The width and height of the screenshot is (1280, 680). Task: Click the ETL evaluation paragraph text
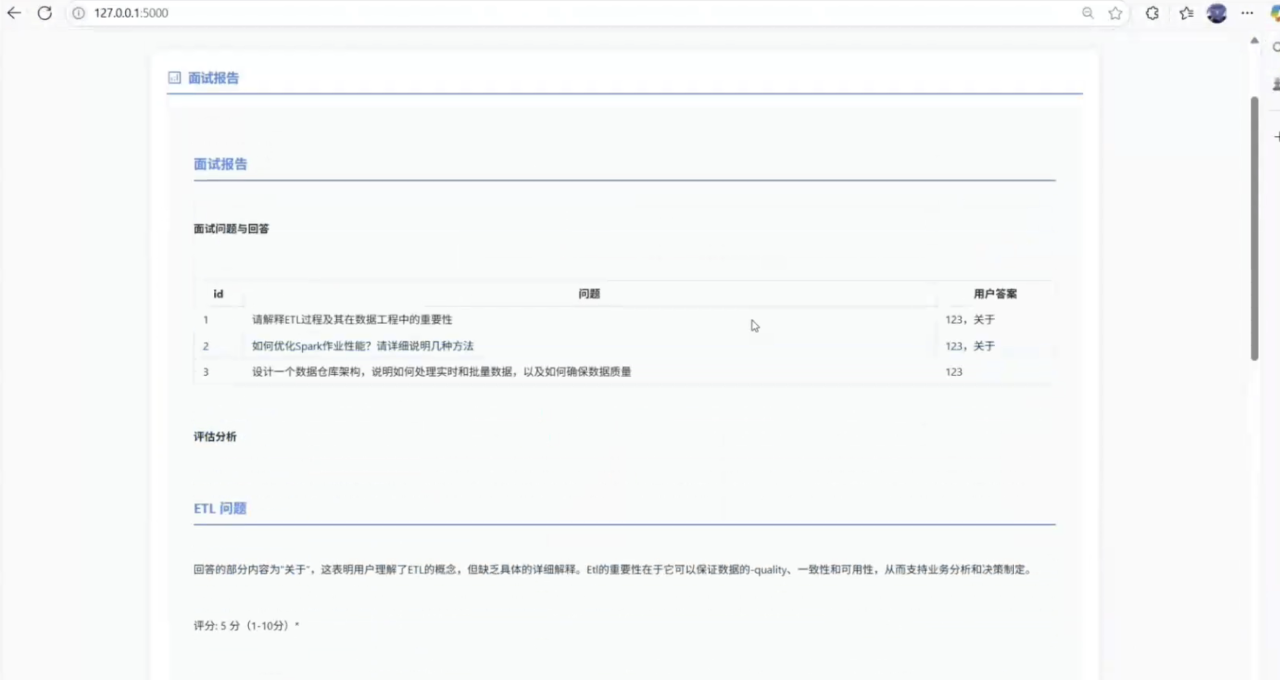tap(612, 569)
